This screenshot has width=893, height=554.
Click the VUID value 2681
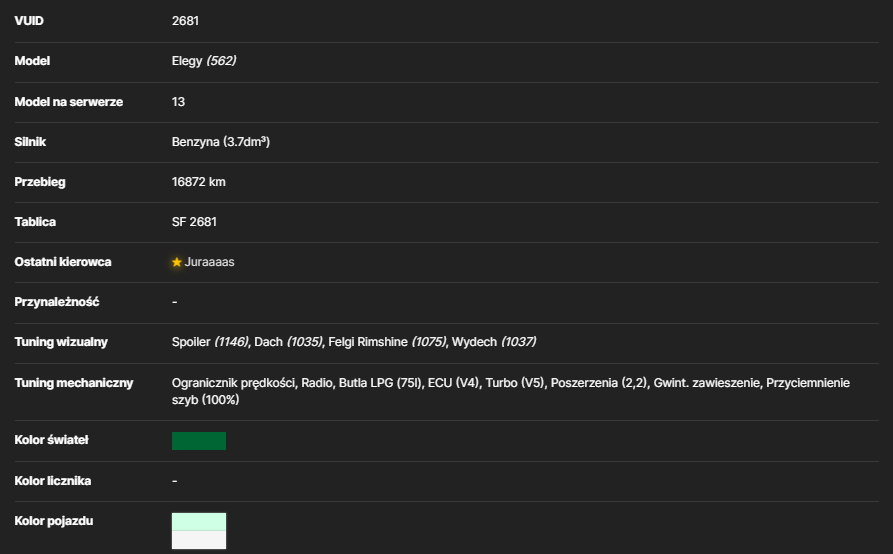pyautogui.click(x=185, y=21)
